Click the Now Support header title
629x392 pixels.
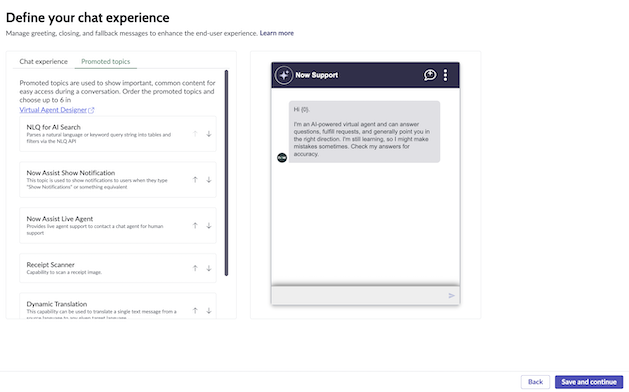(x=317, y=75)
